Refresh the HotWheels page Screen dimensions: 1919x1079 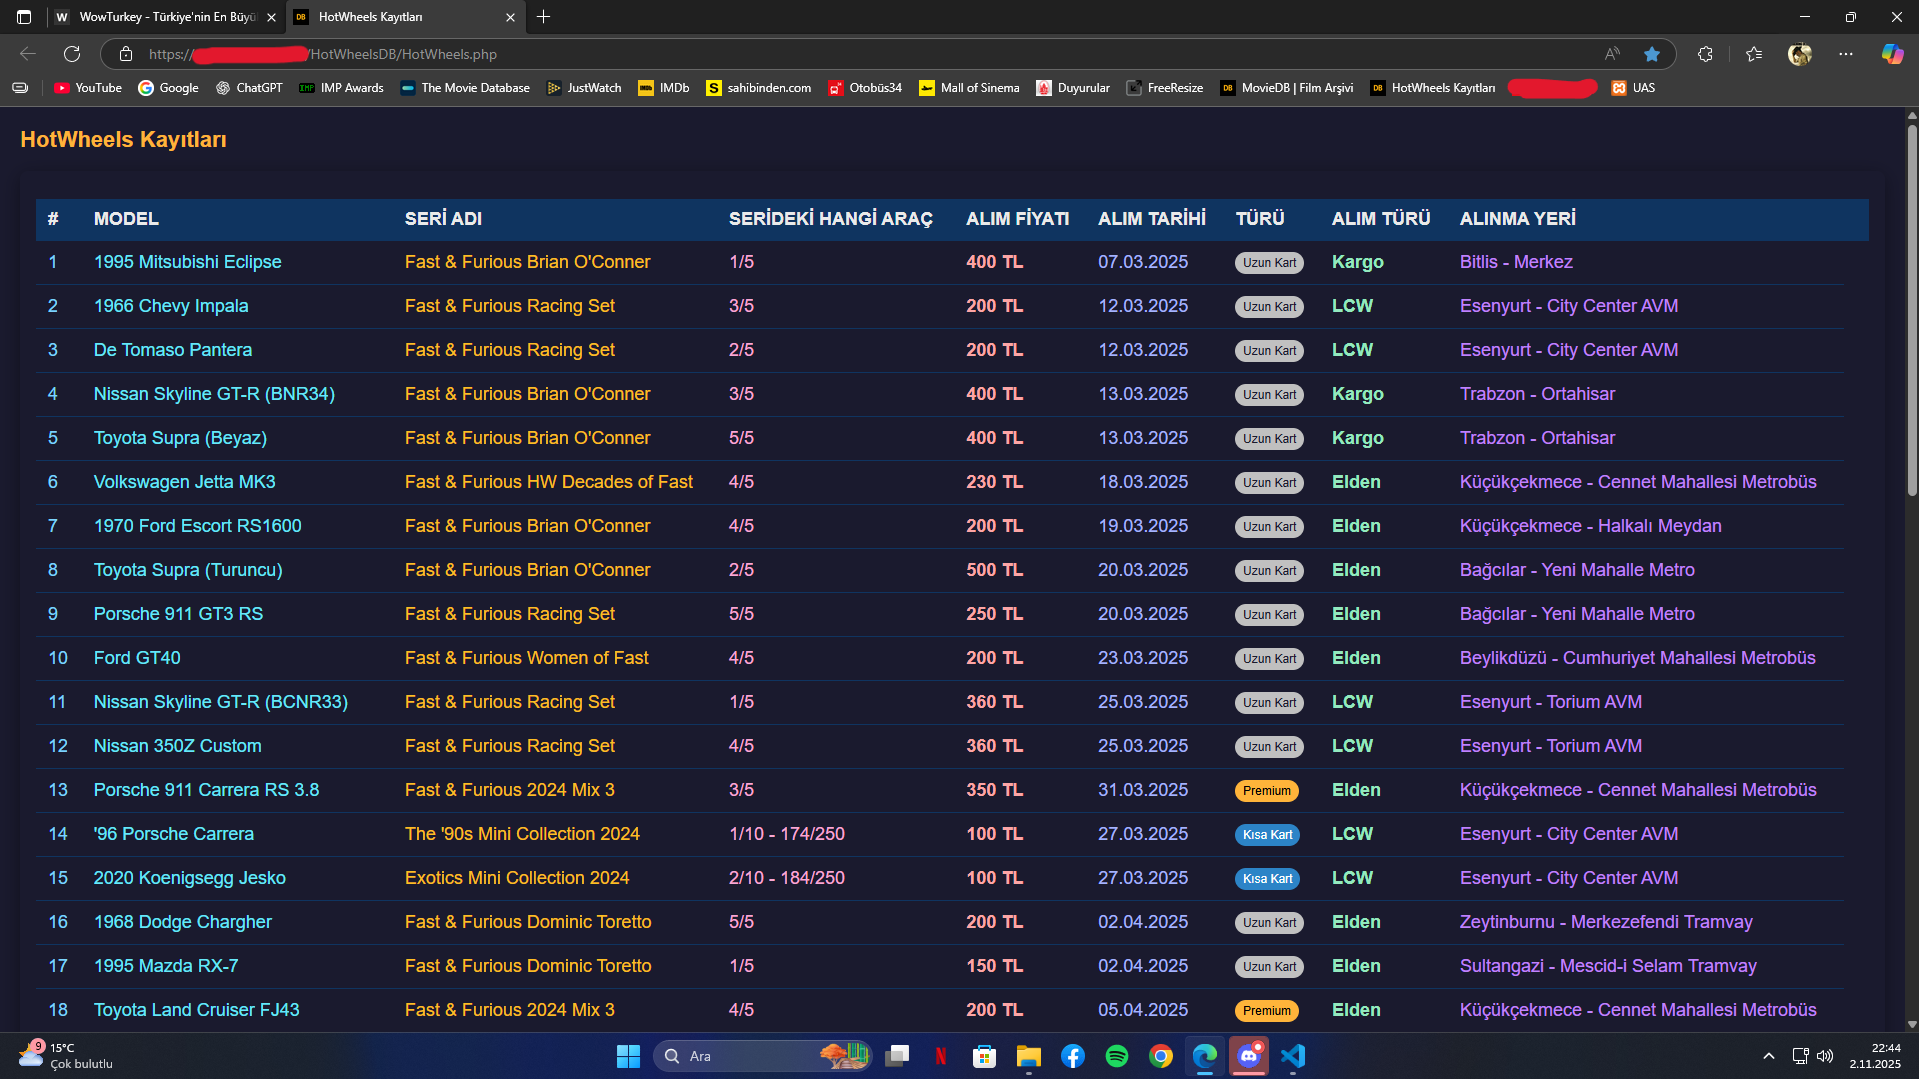click(x=72, y=54)
